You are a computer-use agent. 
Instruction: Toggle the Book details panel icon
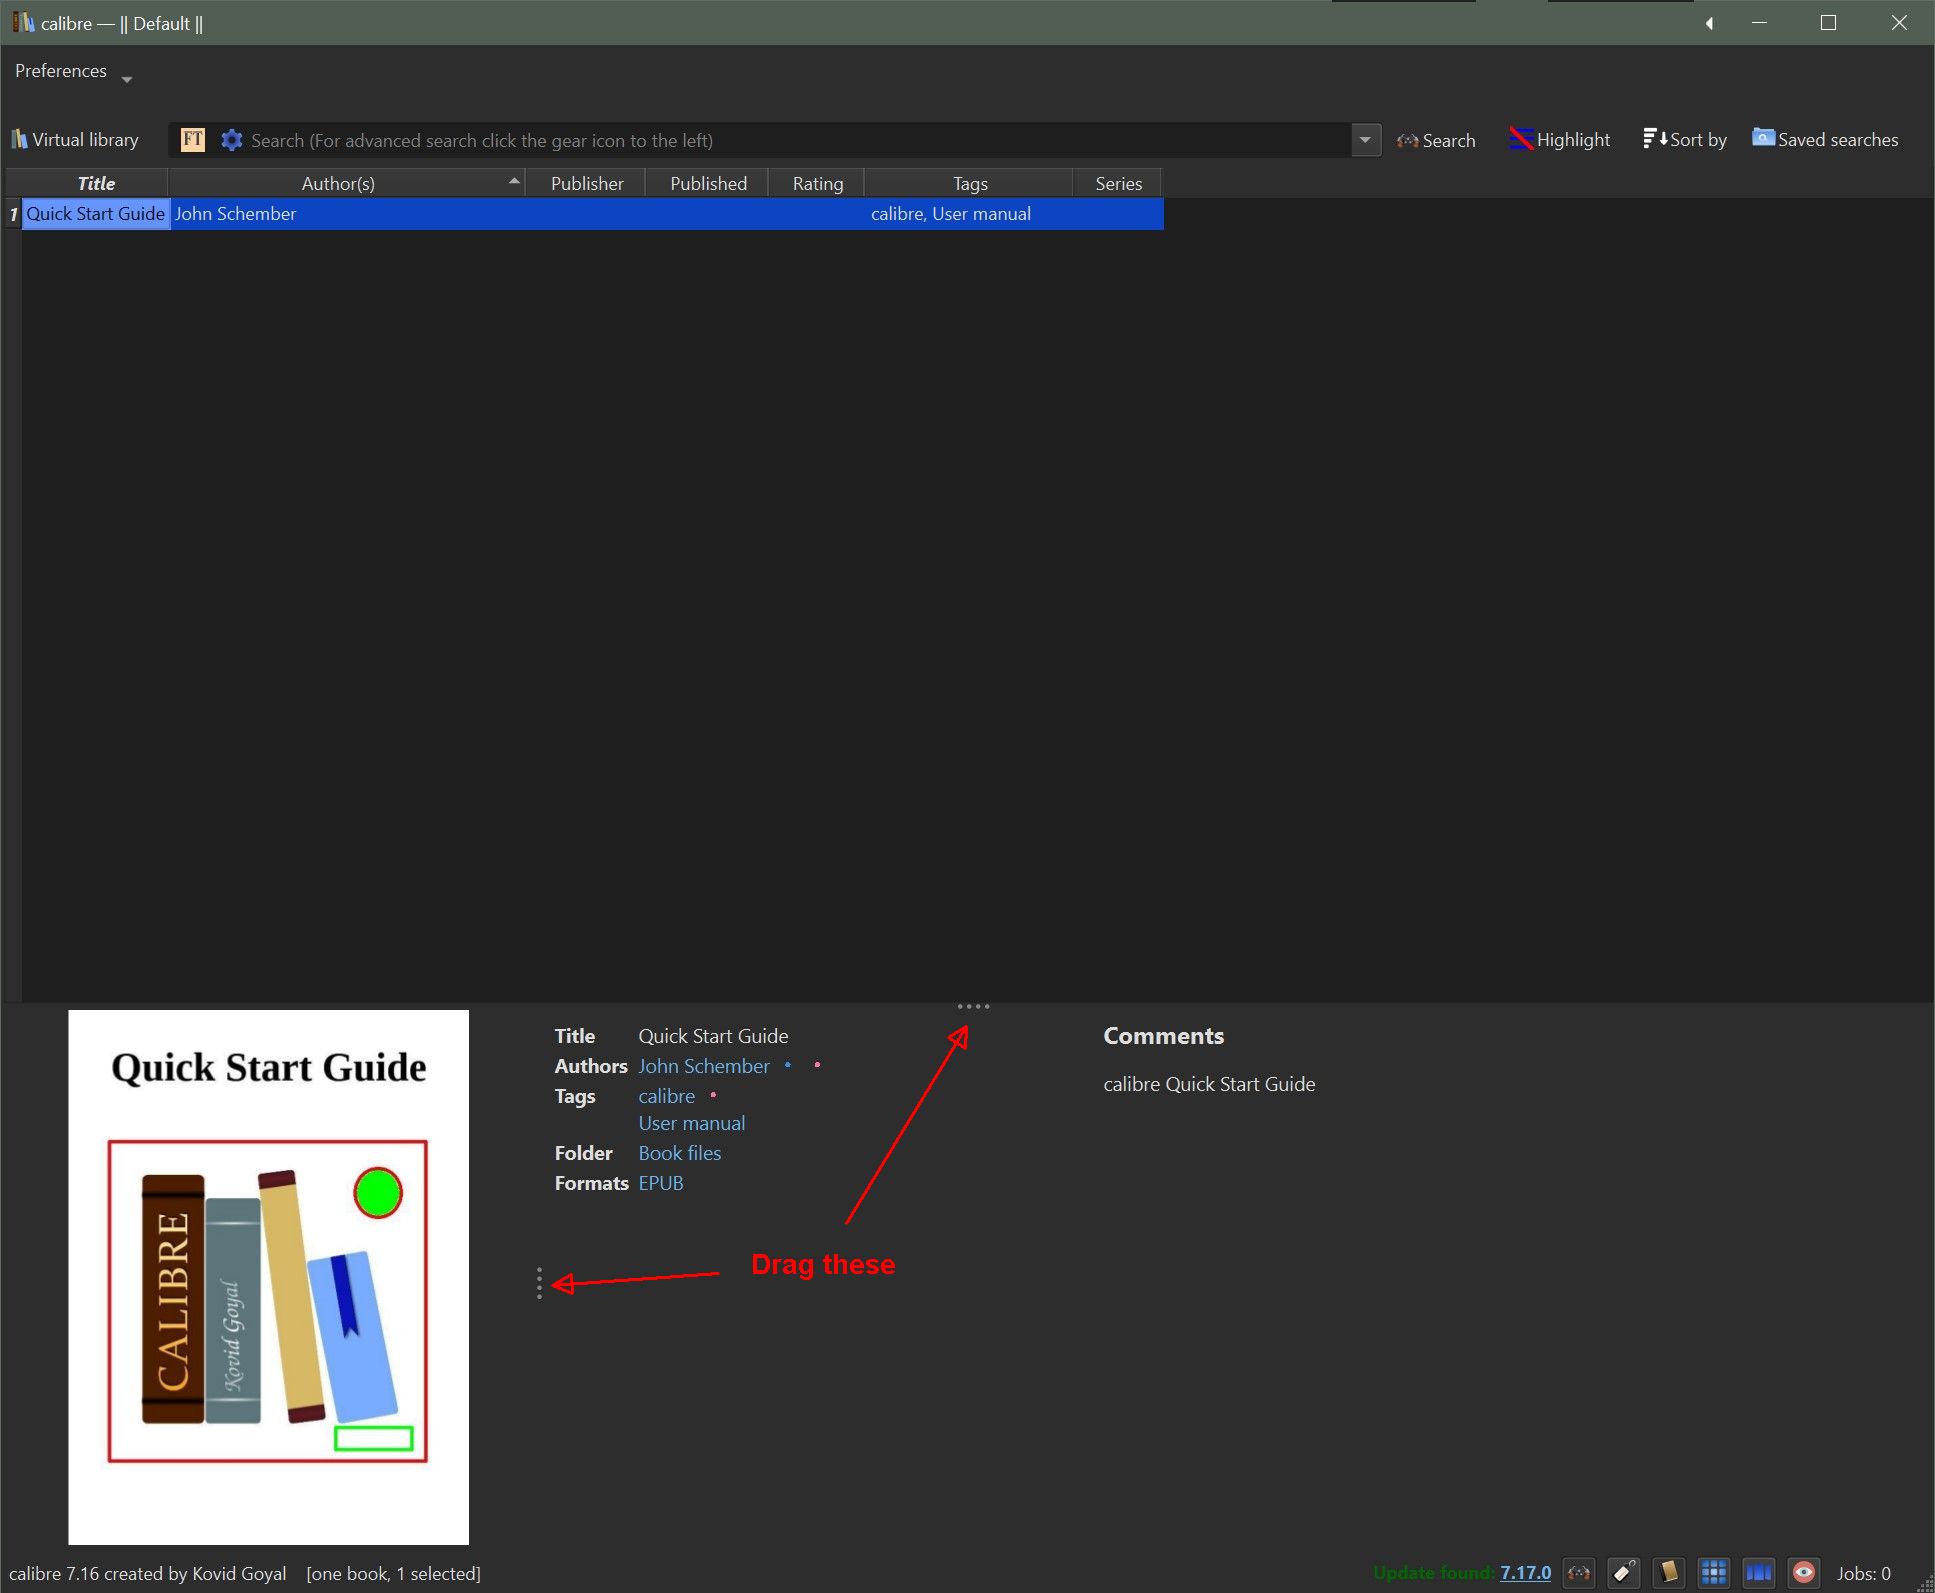point(1669,1572)
